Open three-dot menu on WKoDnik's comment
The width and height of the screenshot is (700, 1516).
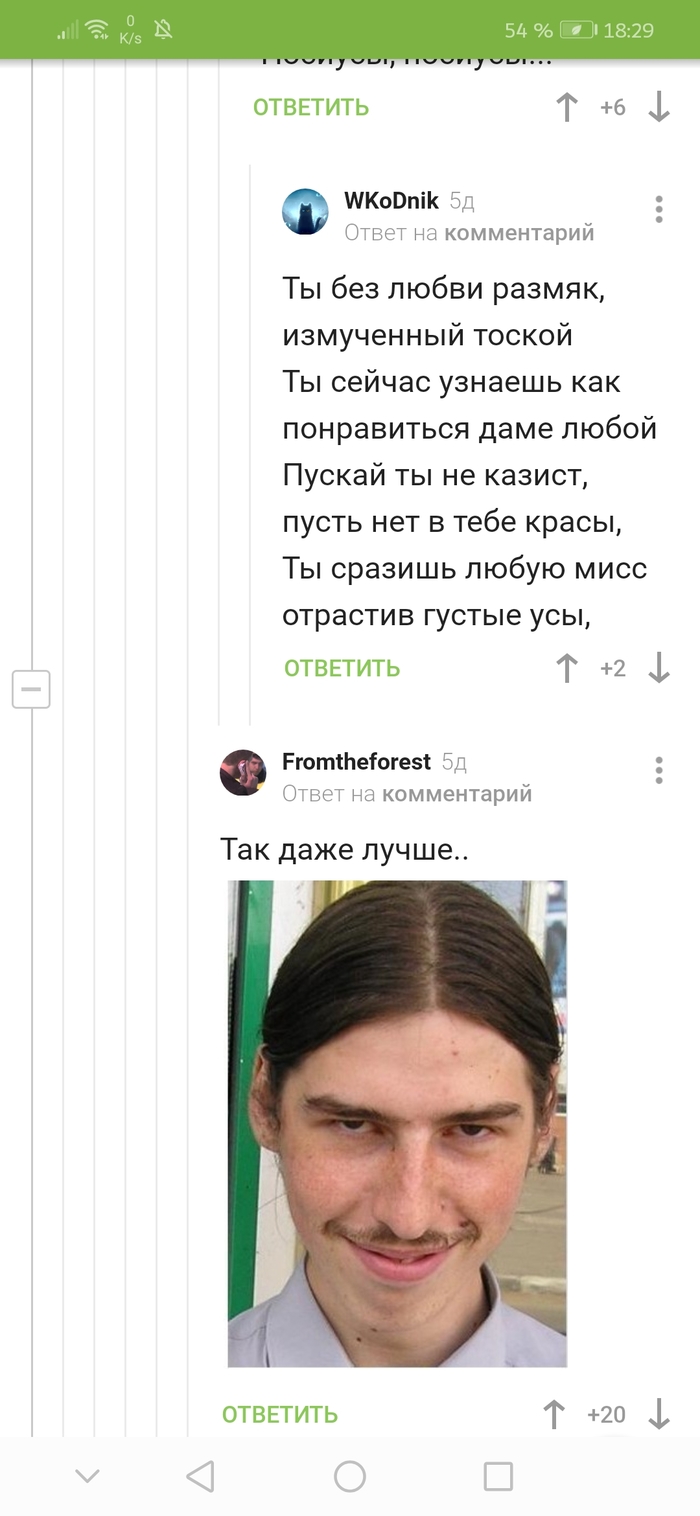pyautogui.click(x=659, y=209)
